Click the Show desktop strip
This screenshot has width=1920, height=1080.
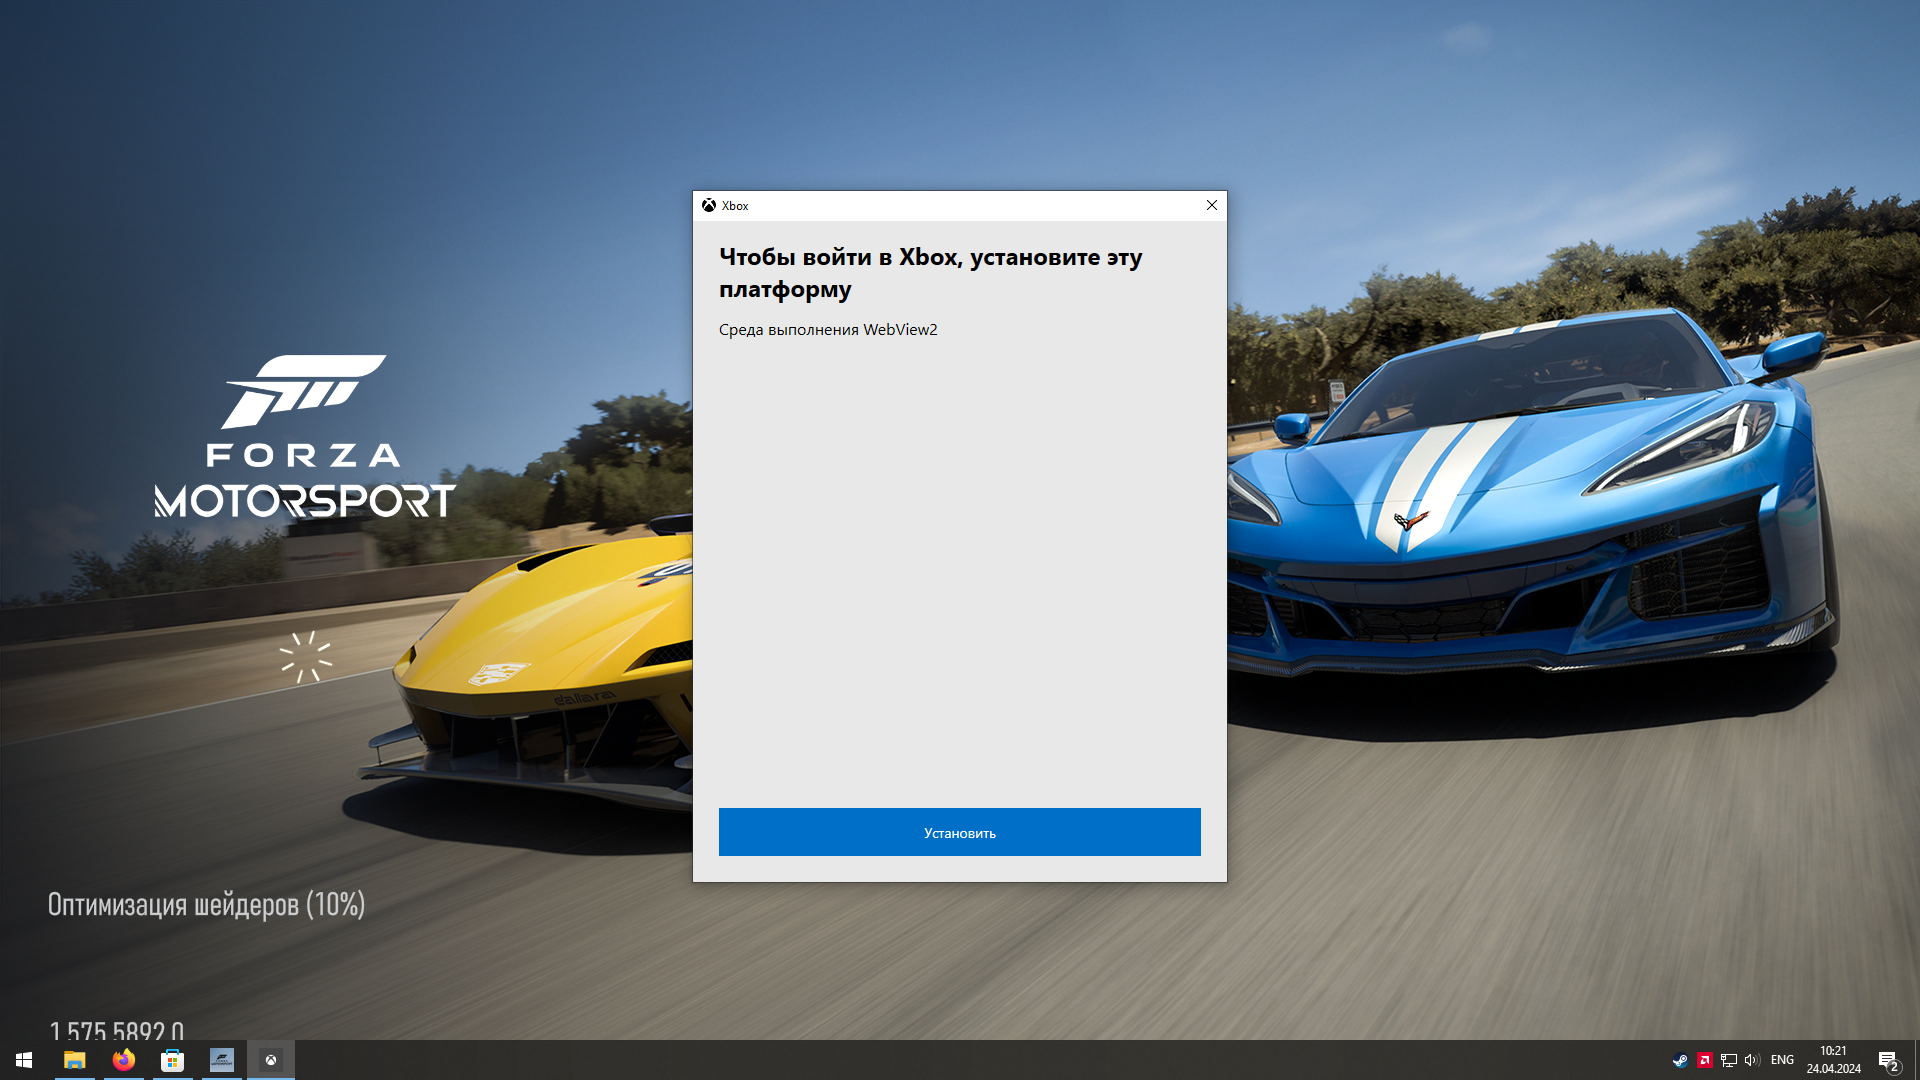coord(1916,1060)
